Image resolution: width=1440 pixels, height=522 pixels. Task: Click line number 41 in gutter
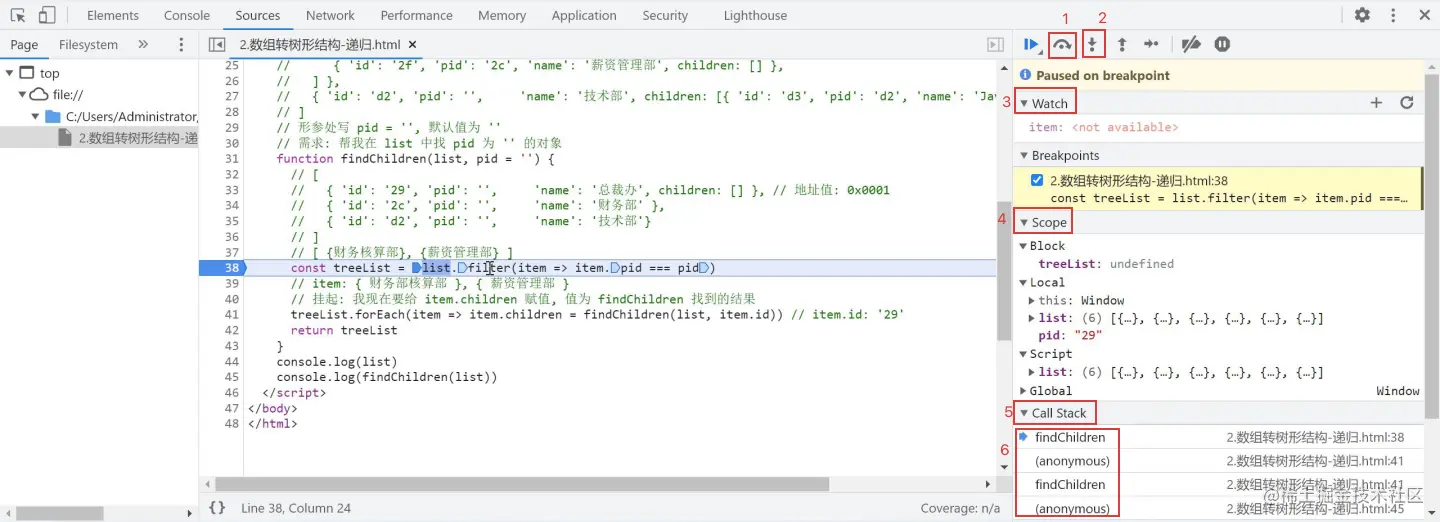click(232, 315)
